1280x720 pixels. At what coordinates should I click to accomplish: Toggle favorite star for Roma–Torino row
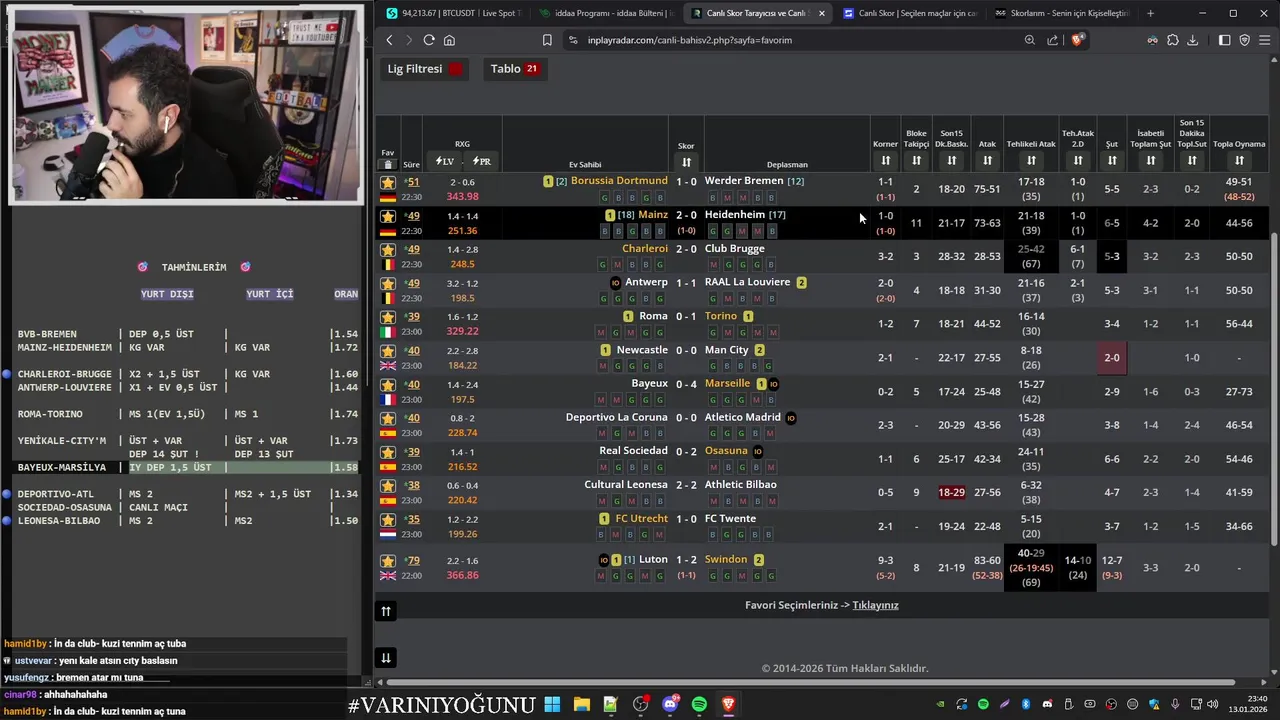(388, 317)
